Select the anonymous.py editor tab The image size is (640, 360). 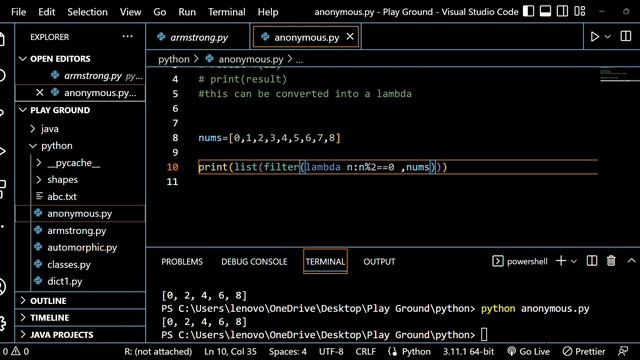(306, 37)
